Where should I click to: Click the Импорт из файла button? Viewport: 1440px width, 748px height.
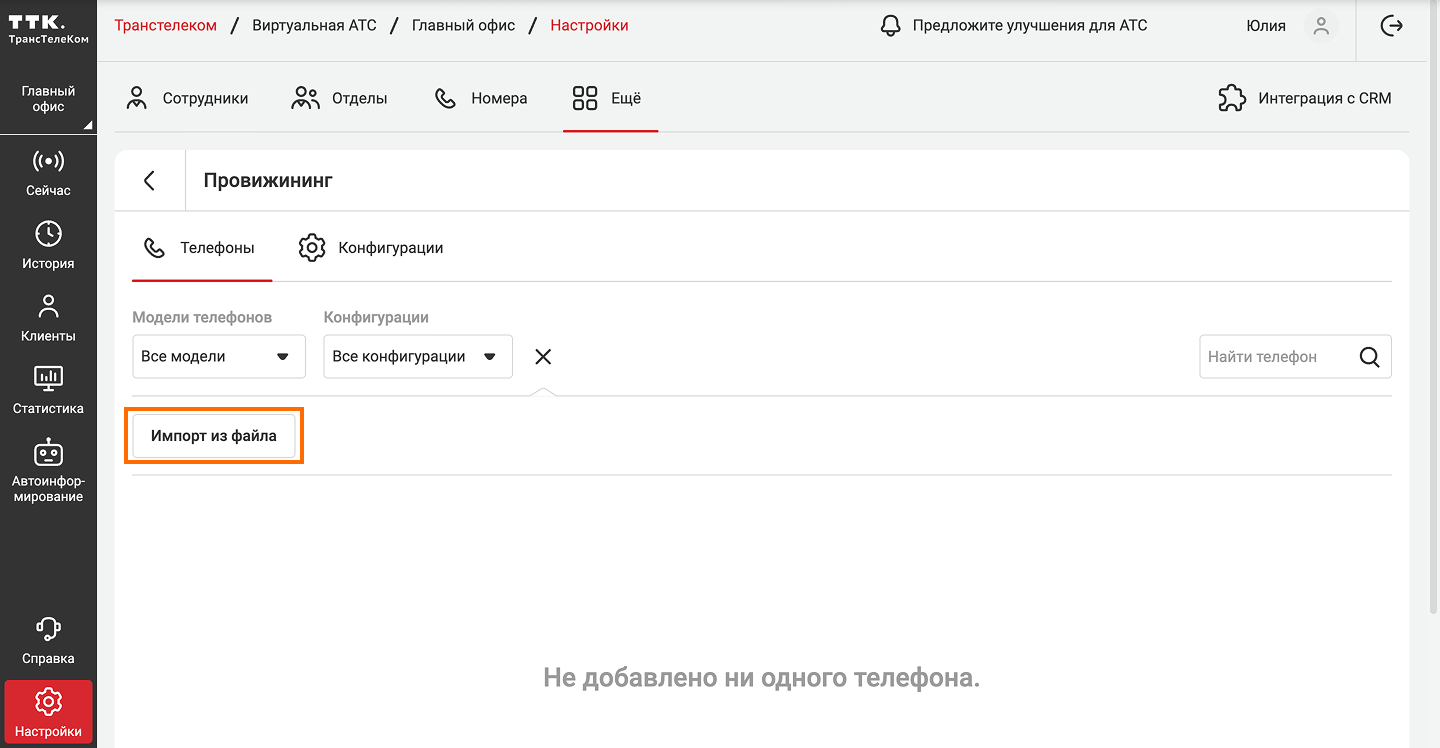214,436
